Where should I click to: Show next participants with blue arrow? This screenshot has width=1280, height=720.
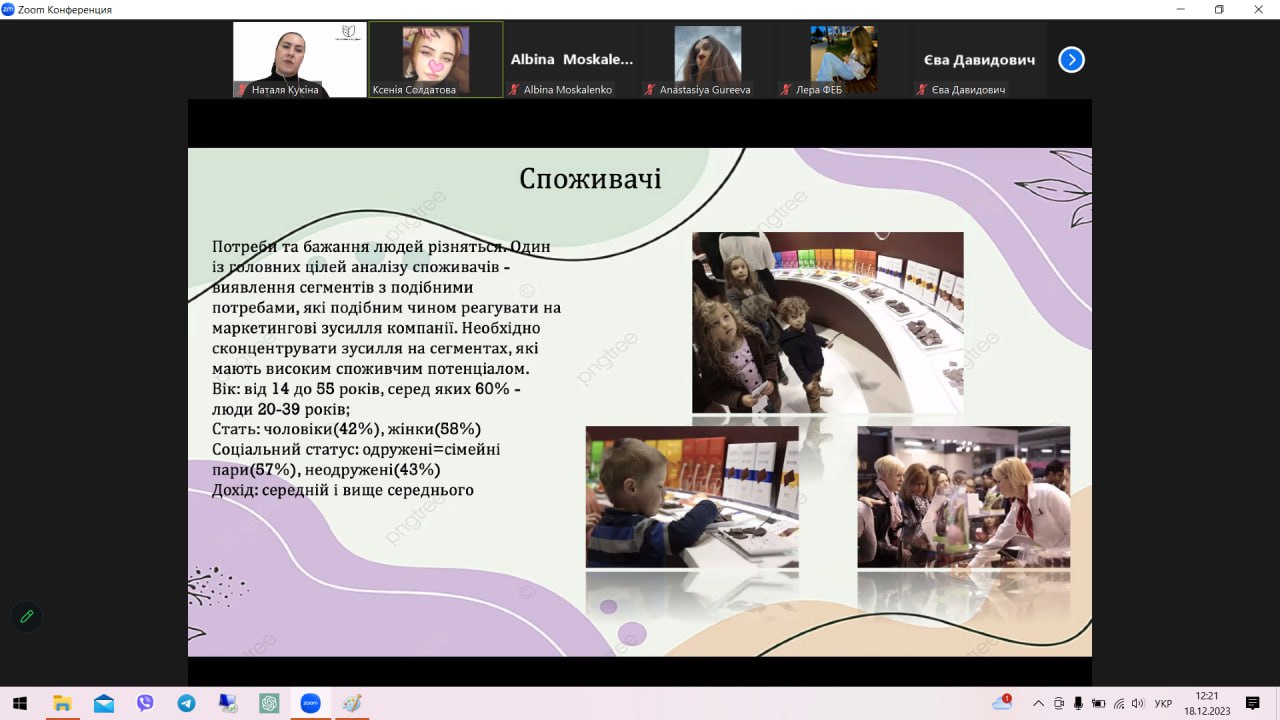pos(1071,60)
